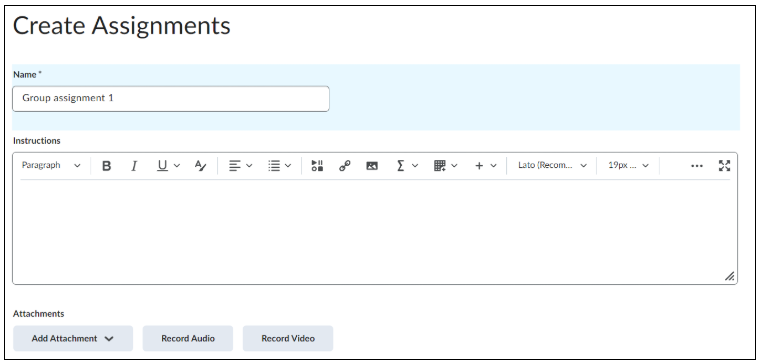The width and height of the screenshot is (759, 362).
Task: Expand the Lato font family dropdown
Action: 552,166
